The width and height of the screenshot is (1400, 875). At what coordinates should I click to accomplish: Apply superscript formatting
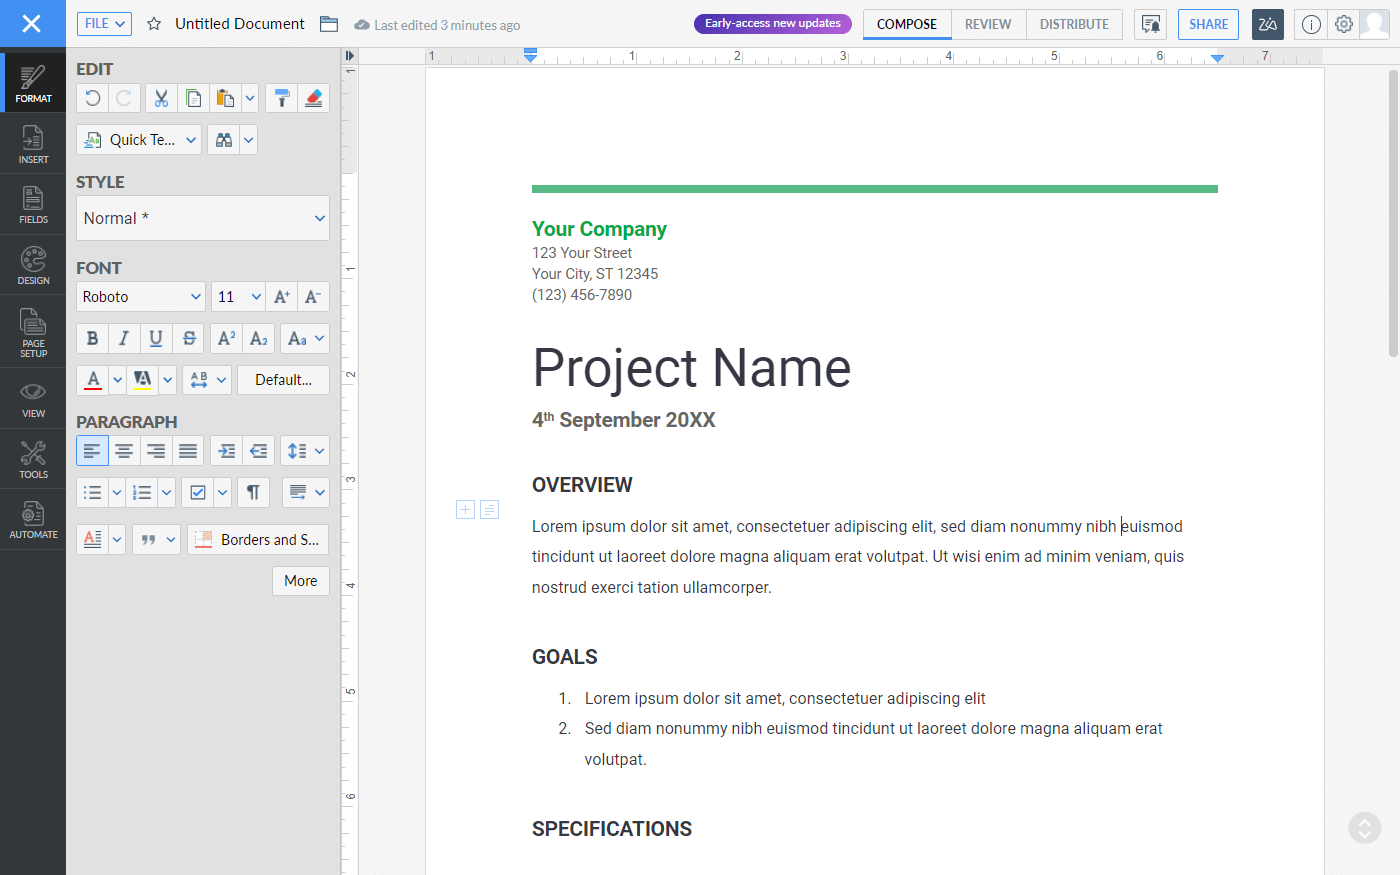[x=227, y=339]
